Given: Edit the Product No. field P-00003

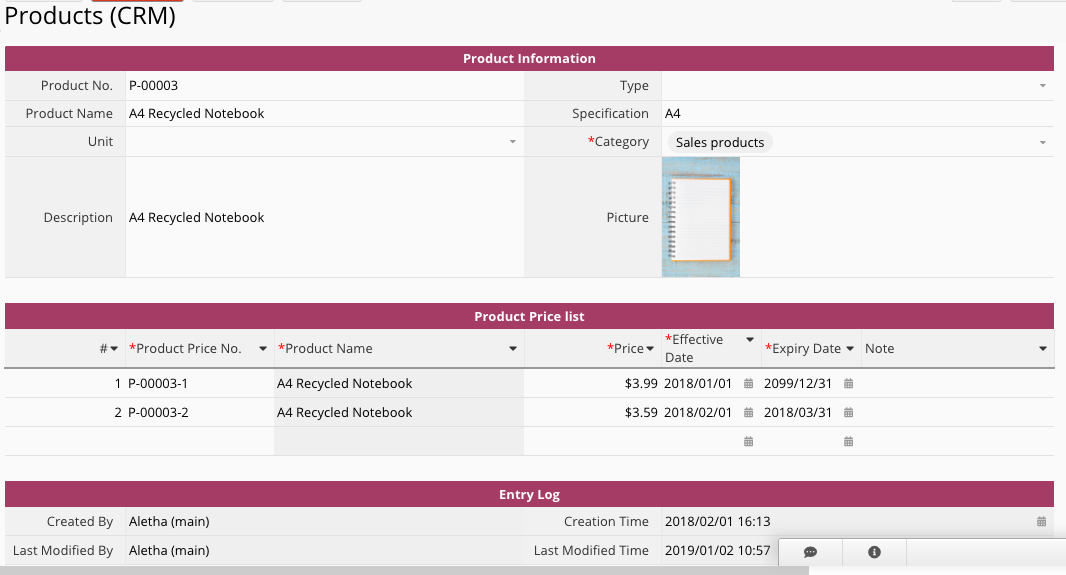Looking at the screenshot, I should pyautogui.click(x=324, y=86).
